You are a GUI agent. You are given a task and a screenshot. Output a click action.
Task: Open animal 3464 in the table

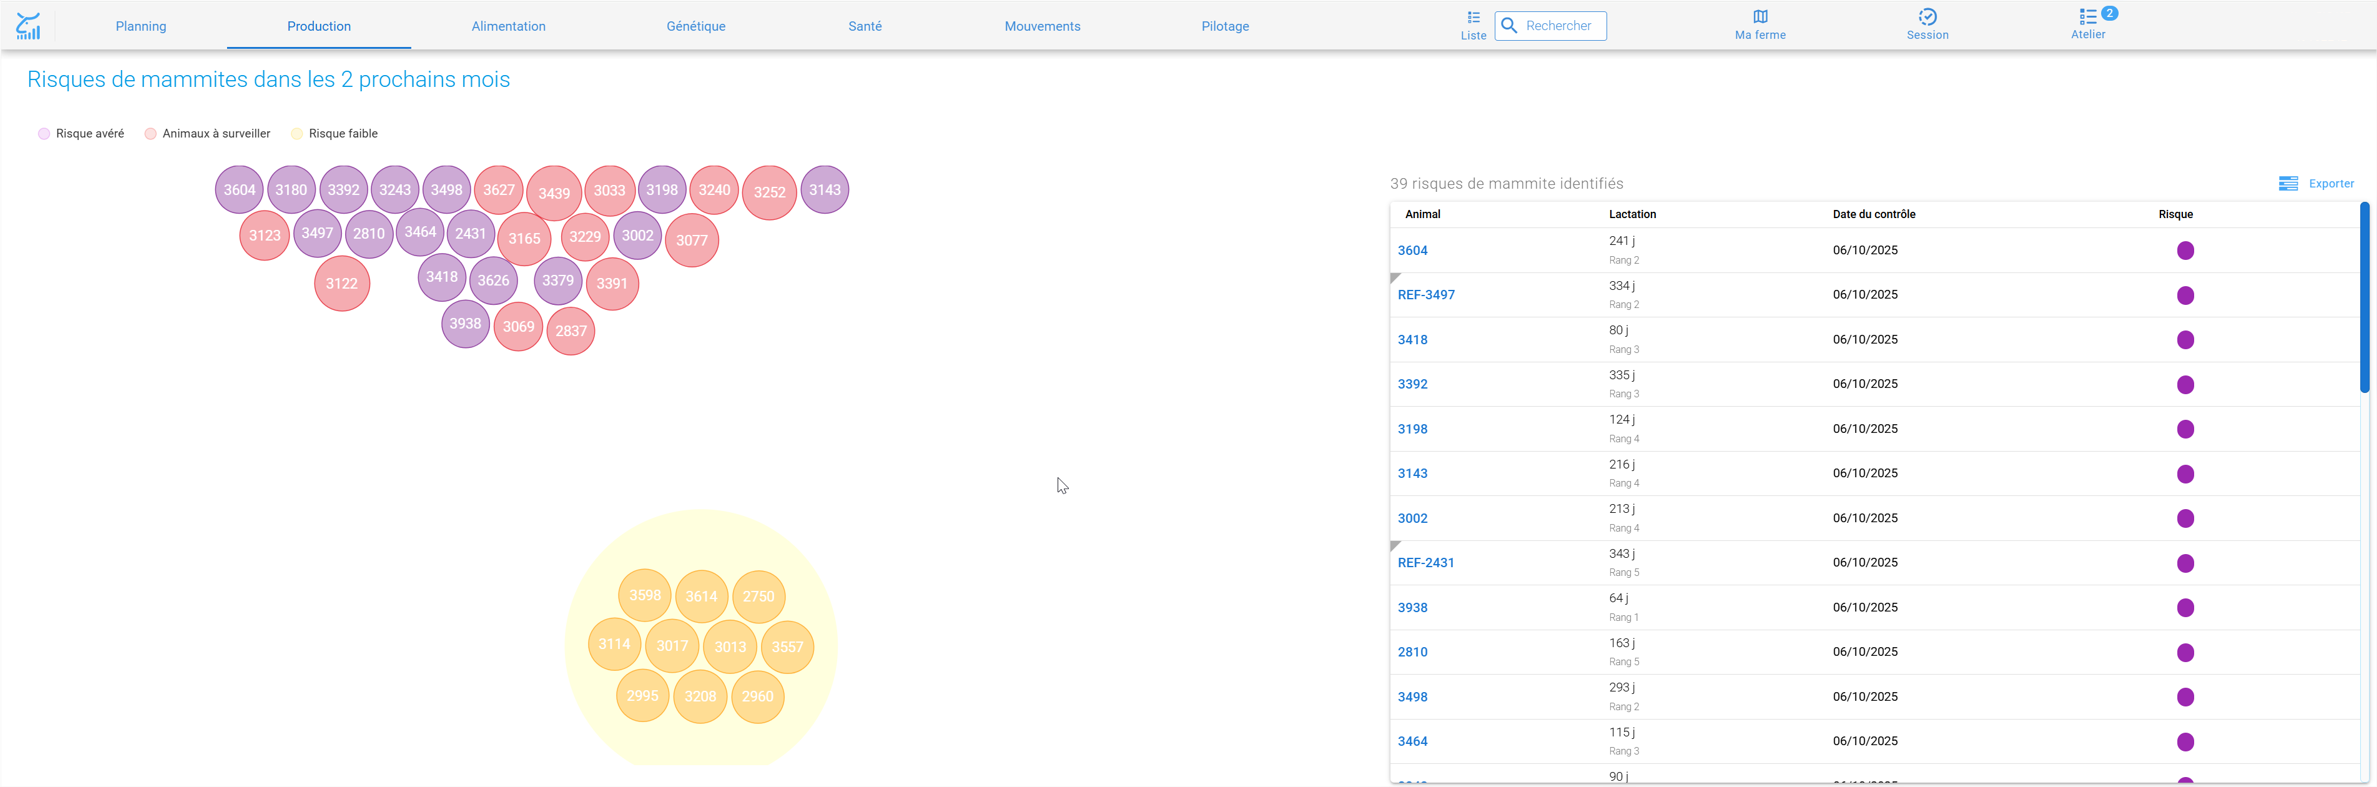click(x=1412, y=742)
